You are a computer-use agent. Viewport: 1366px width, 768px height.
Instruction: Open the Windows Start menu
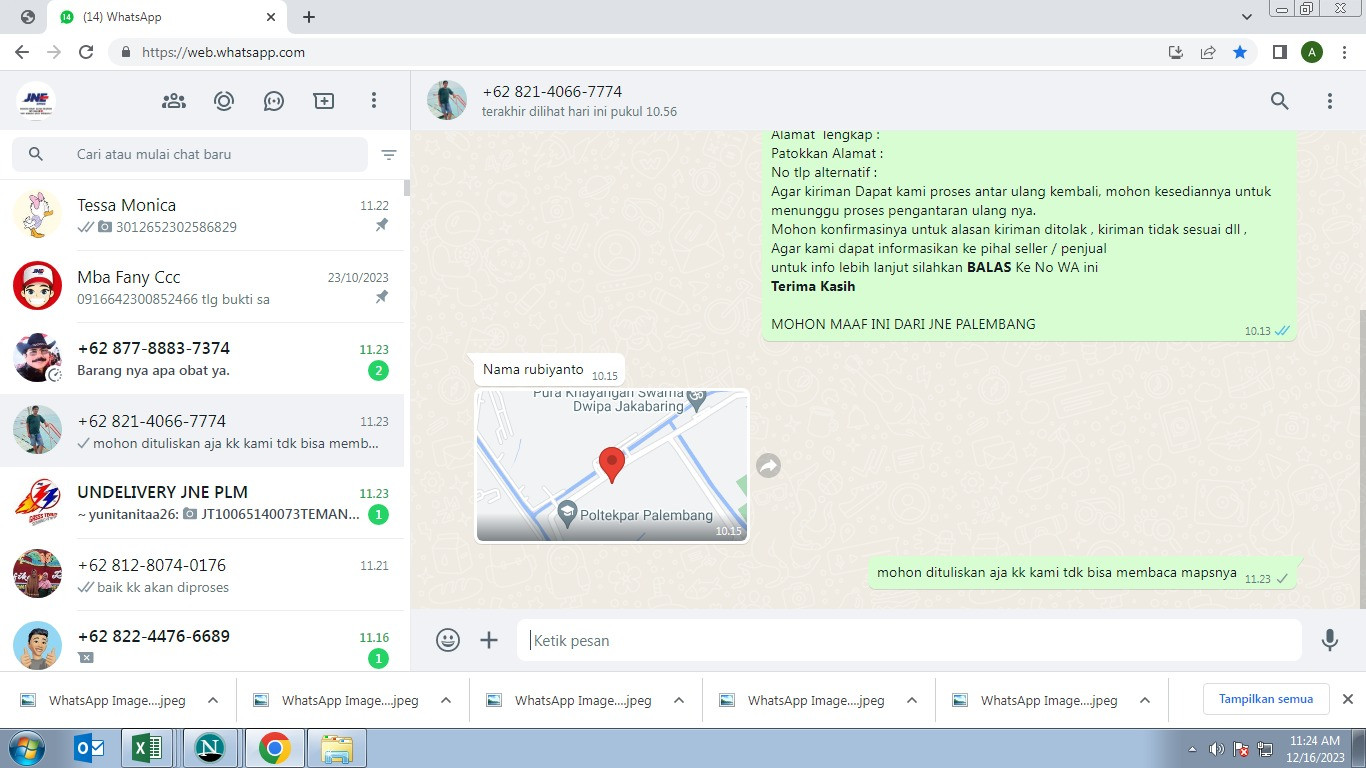coord(26,748)
